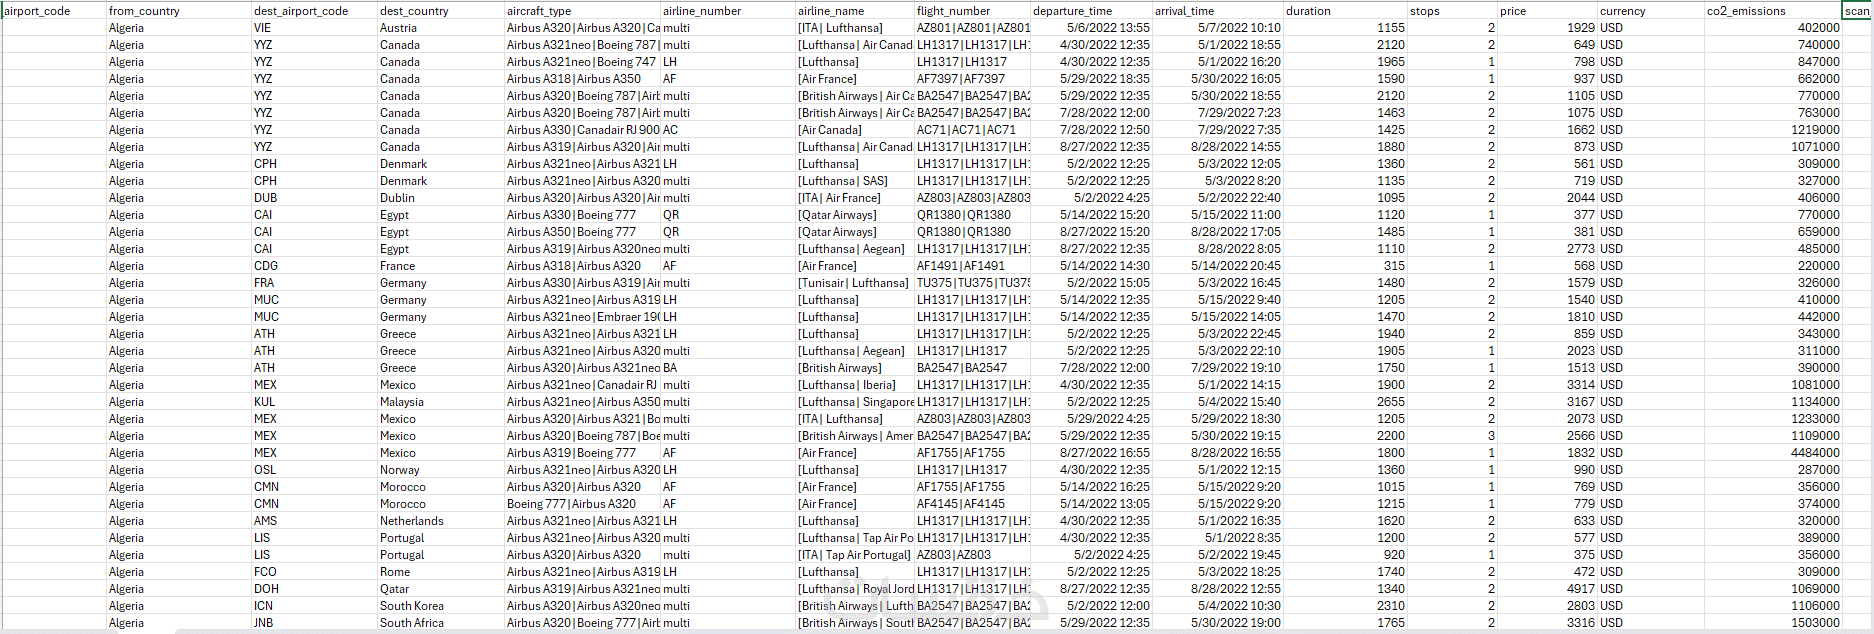This screenshot has width=1874, height=634.
Task: Click aircraft cell Boeing 777|Airbus A320
Action: coord(582,504)
